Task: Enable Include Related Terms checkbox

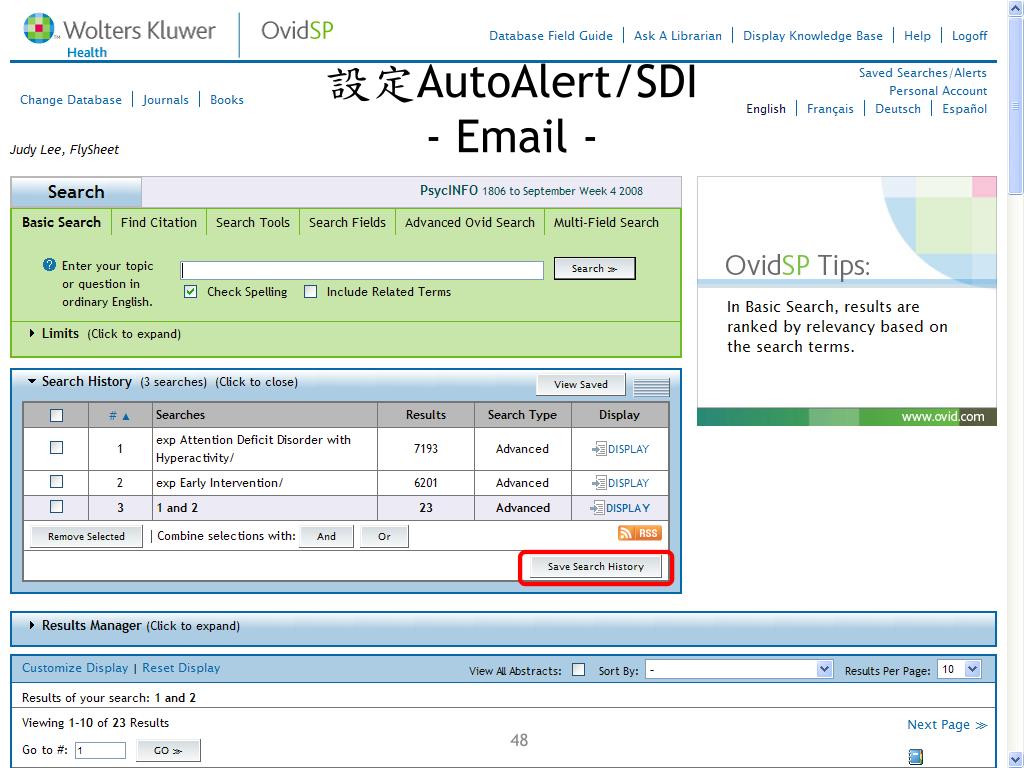Action: pyautogui.click(x=311, y=291)
